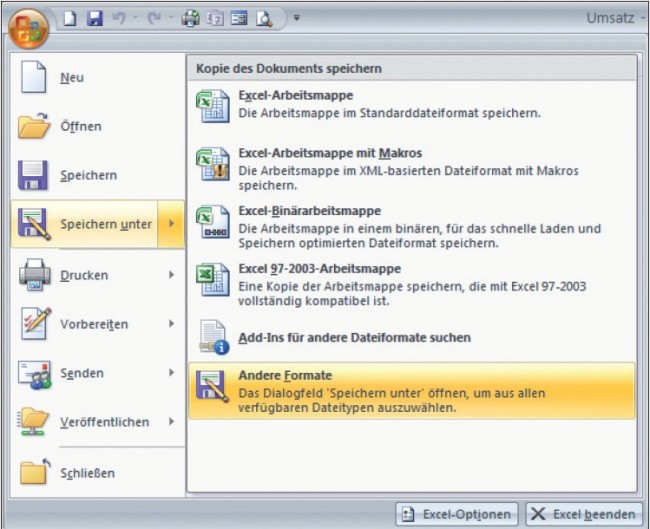
Task: Click the Add-Ins document info icon
Action: (214, 337)
